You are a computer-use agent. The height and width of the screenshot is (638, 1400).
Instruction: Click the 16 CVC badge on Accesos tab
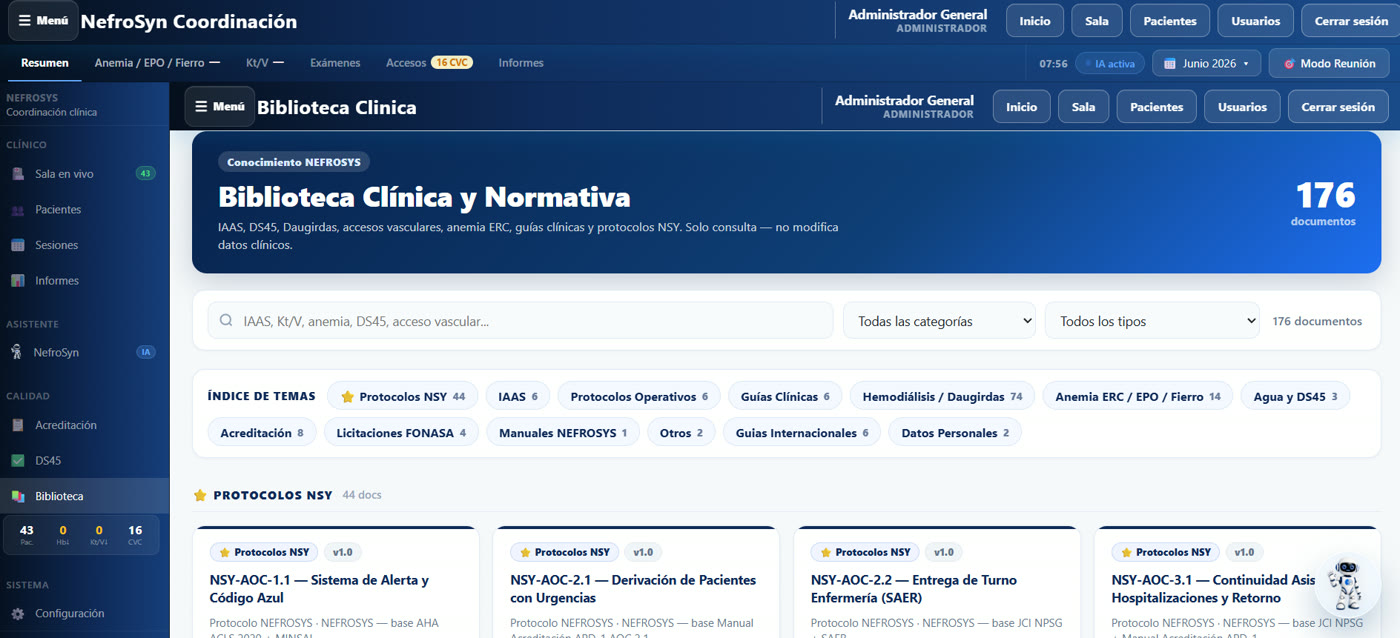(x=452, y=62)
